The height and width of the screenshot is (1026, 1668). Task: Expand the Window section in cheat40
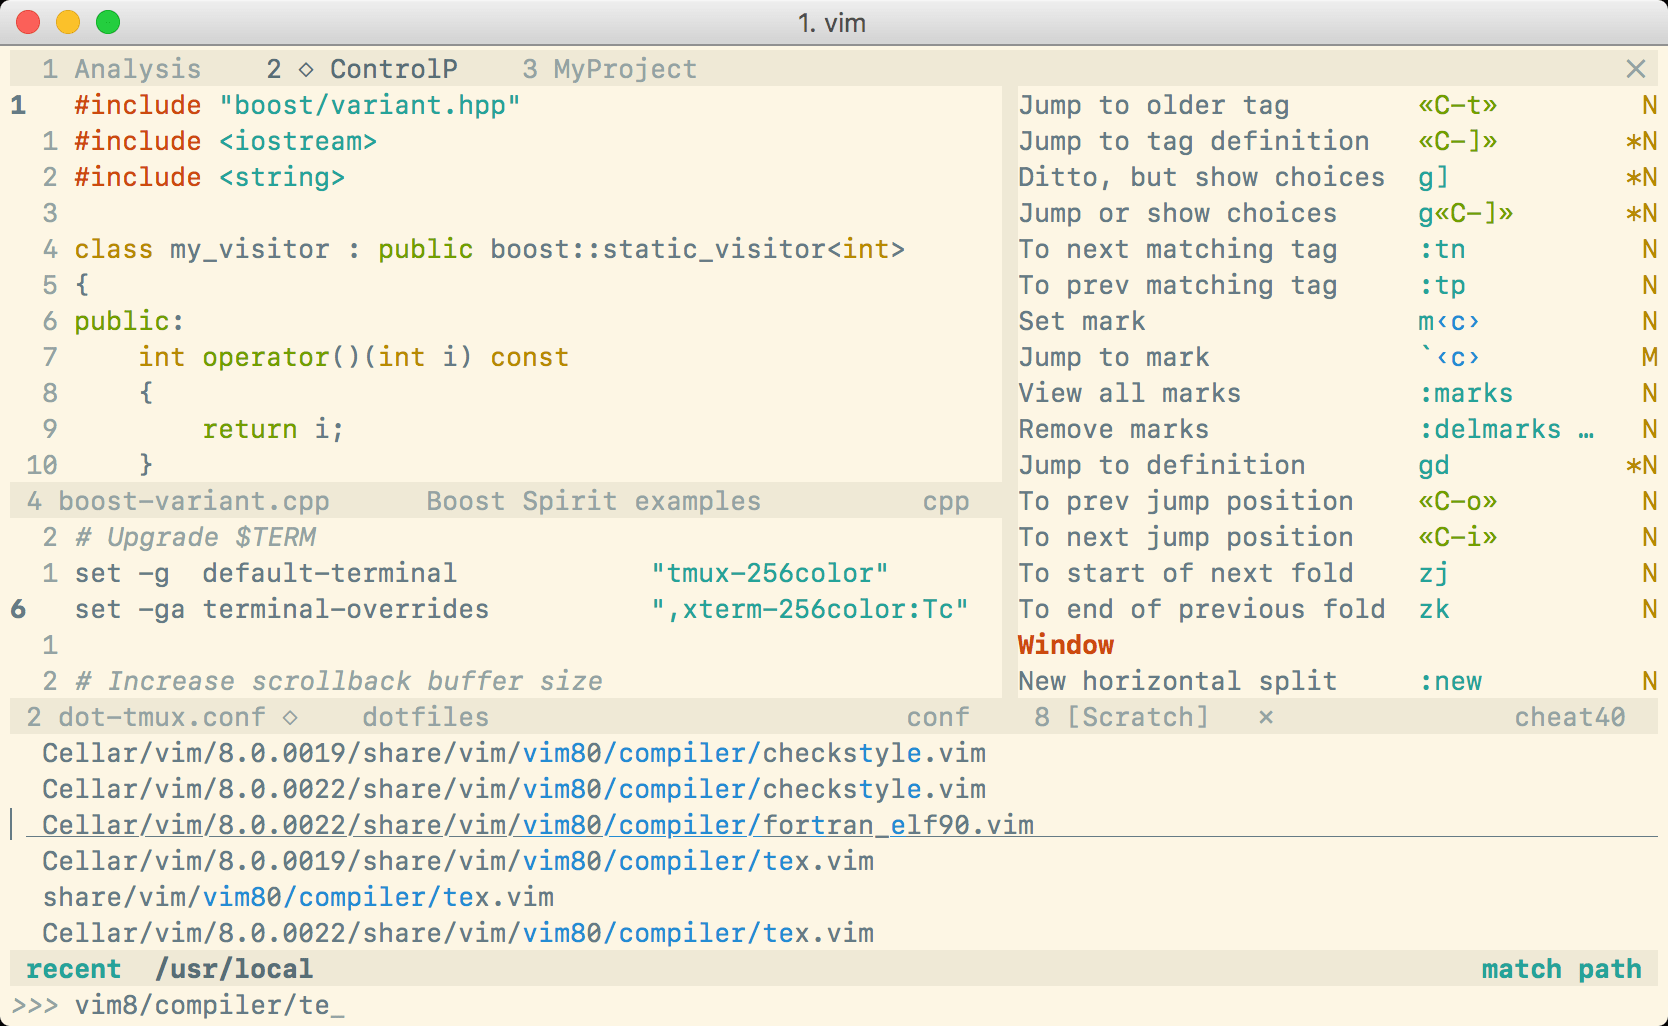1065,645
